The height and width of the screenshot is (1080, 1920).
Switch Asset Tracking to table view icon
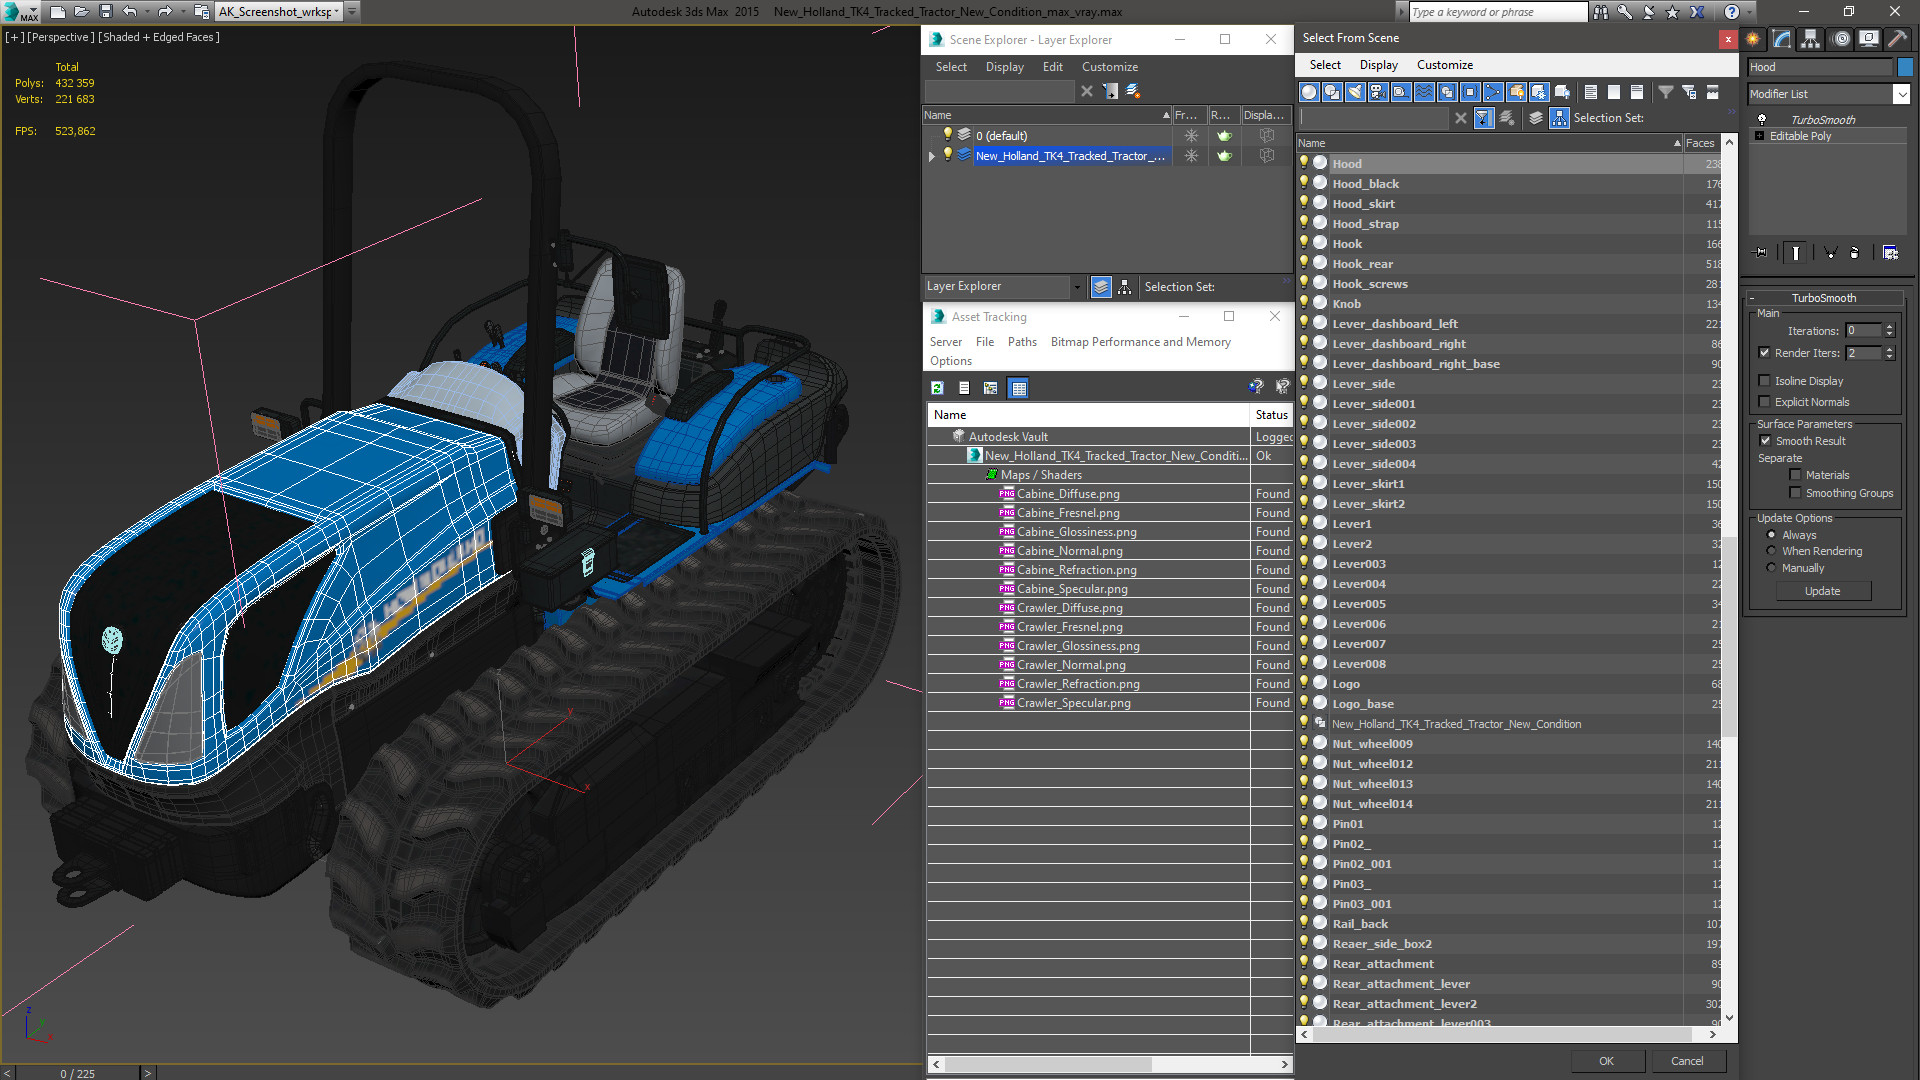pyautogui.click(x=1019, y=388)
